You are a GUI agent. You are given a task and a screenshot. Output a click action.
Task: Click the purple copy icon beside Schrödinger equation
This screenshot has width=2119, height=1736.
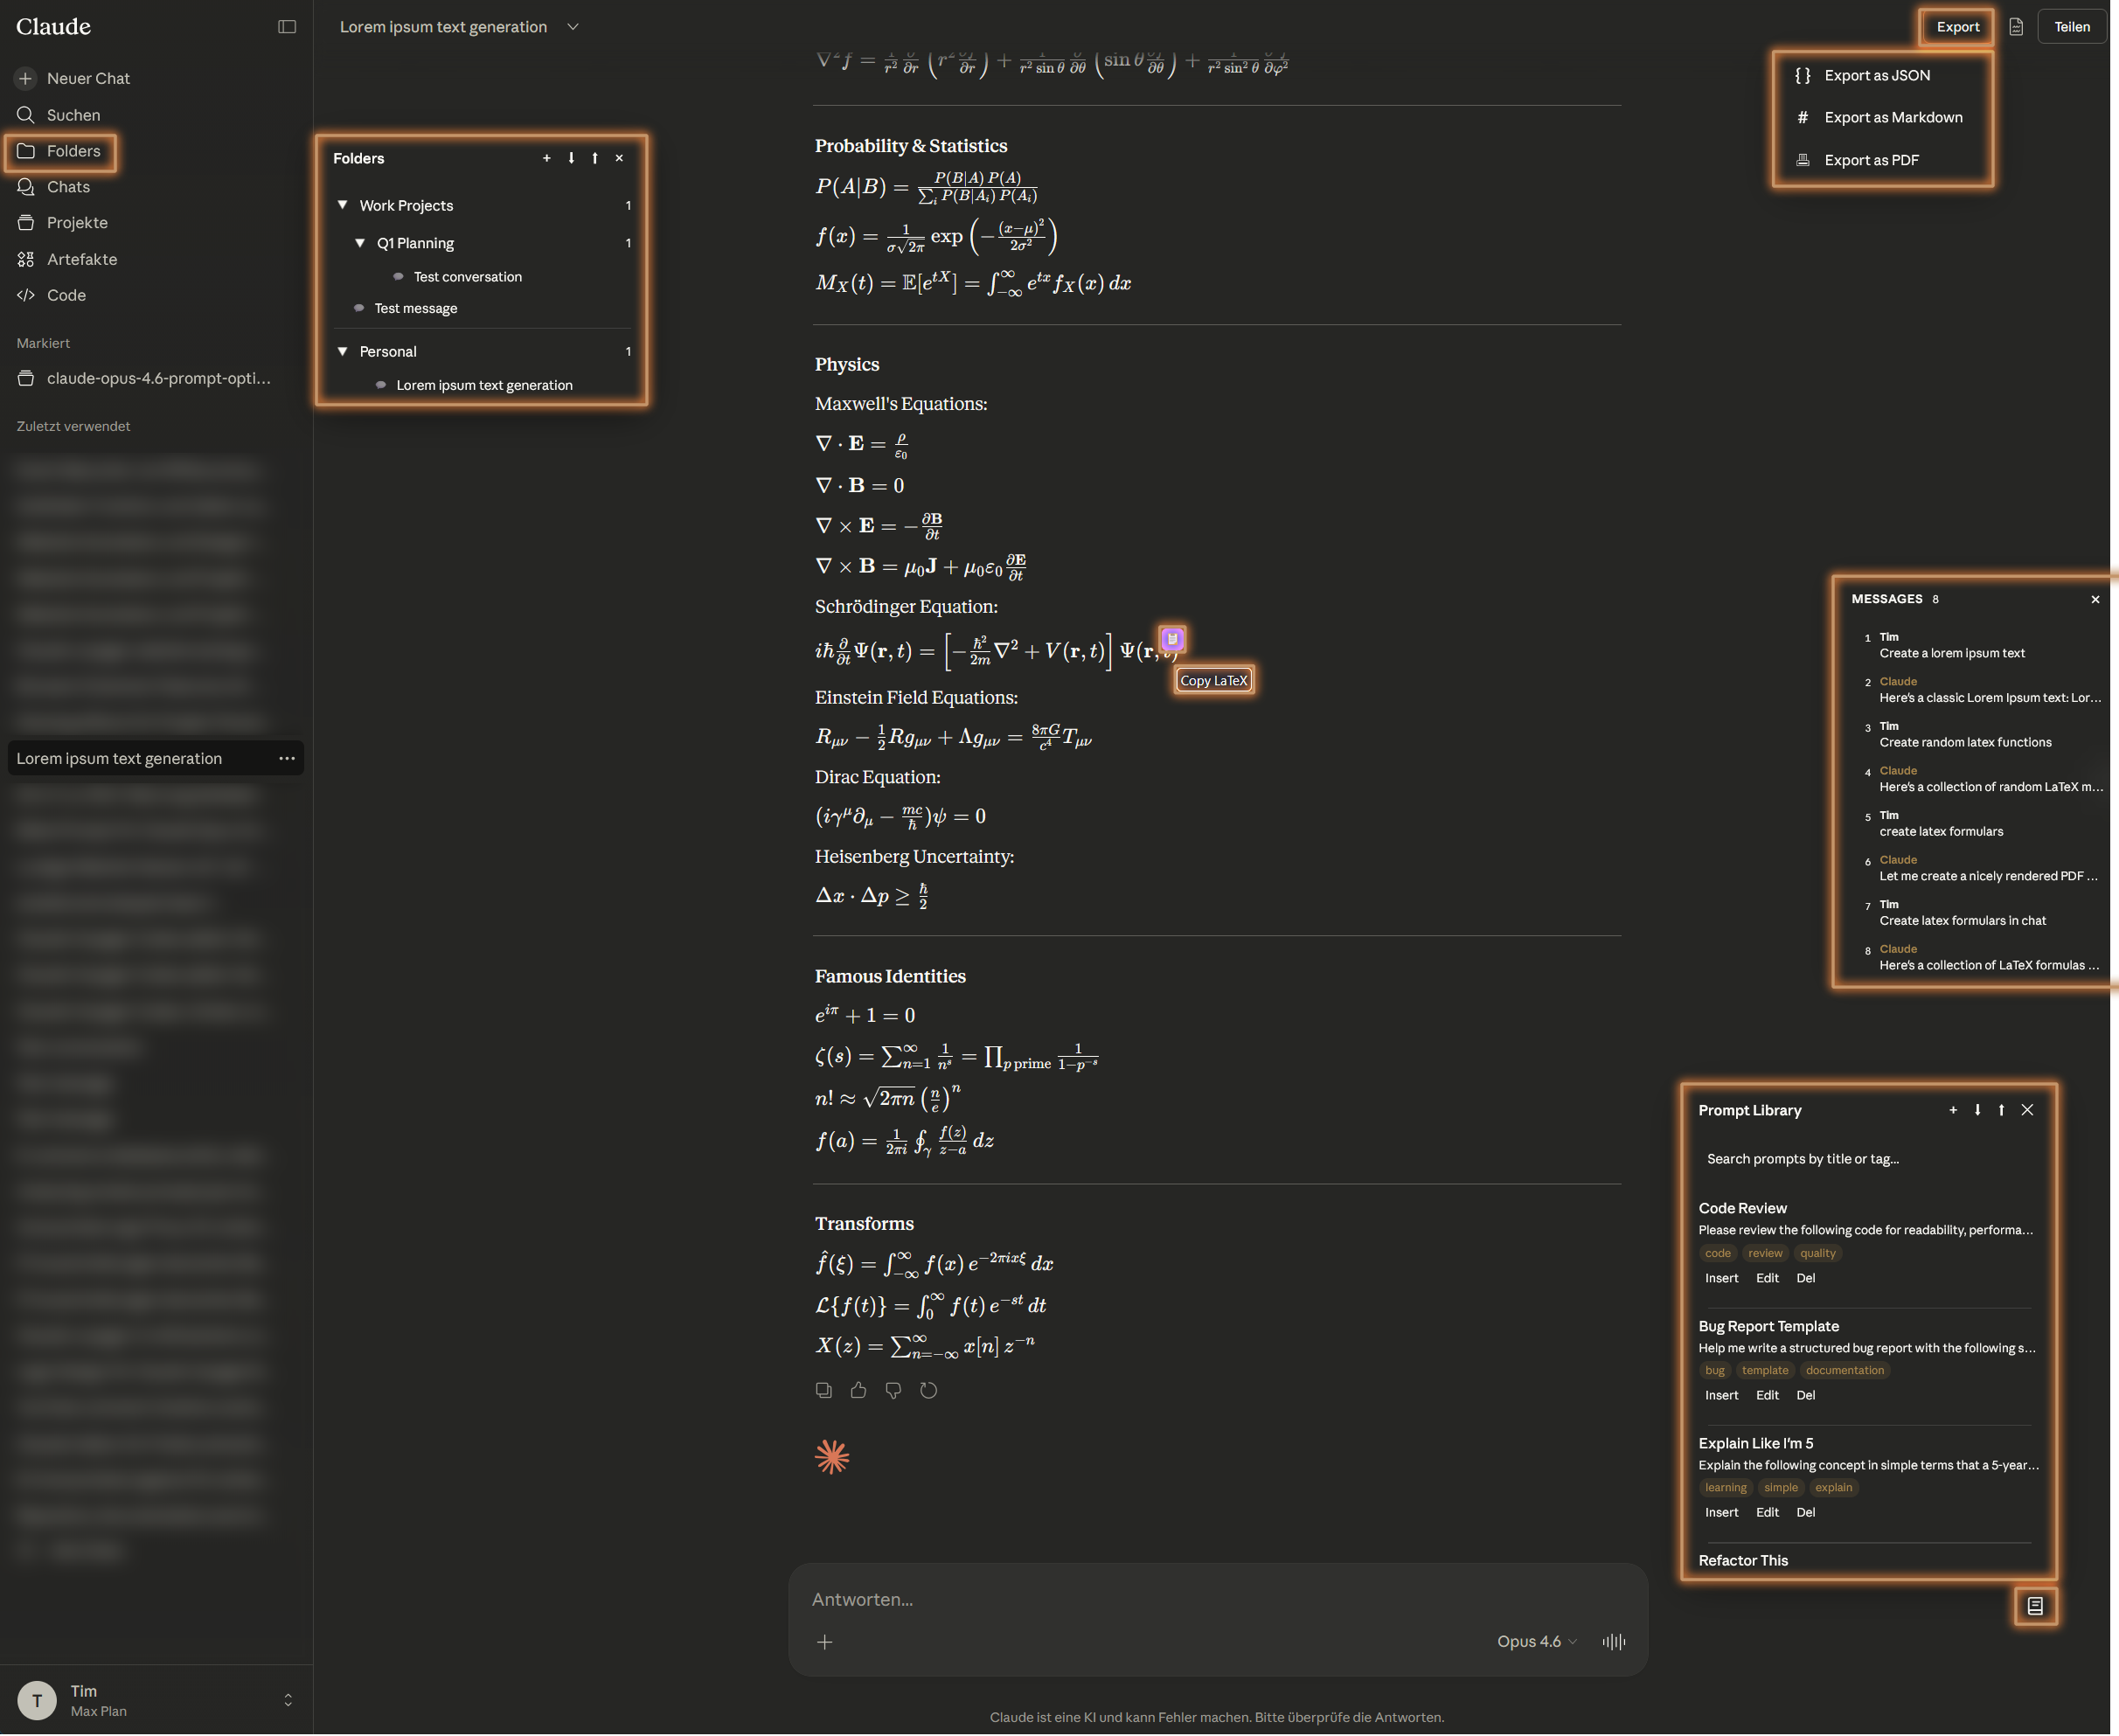click(x=1172, y=639)
